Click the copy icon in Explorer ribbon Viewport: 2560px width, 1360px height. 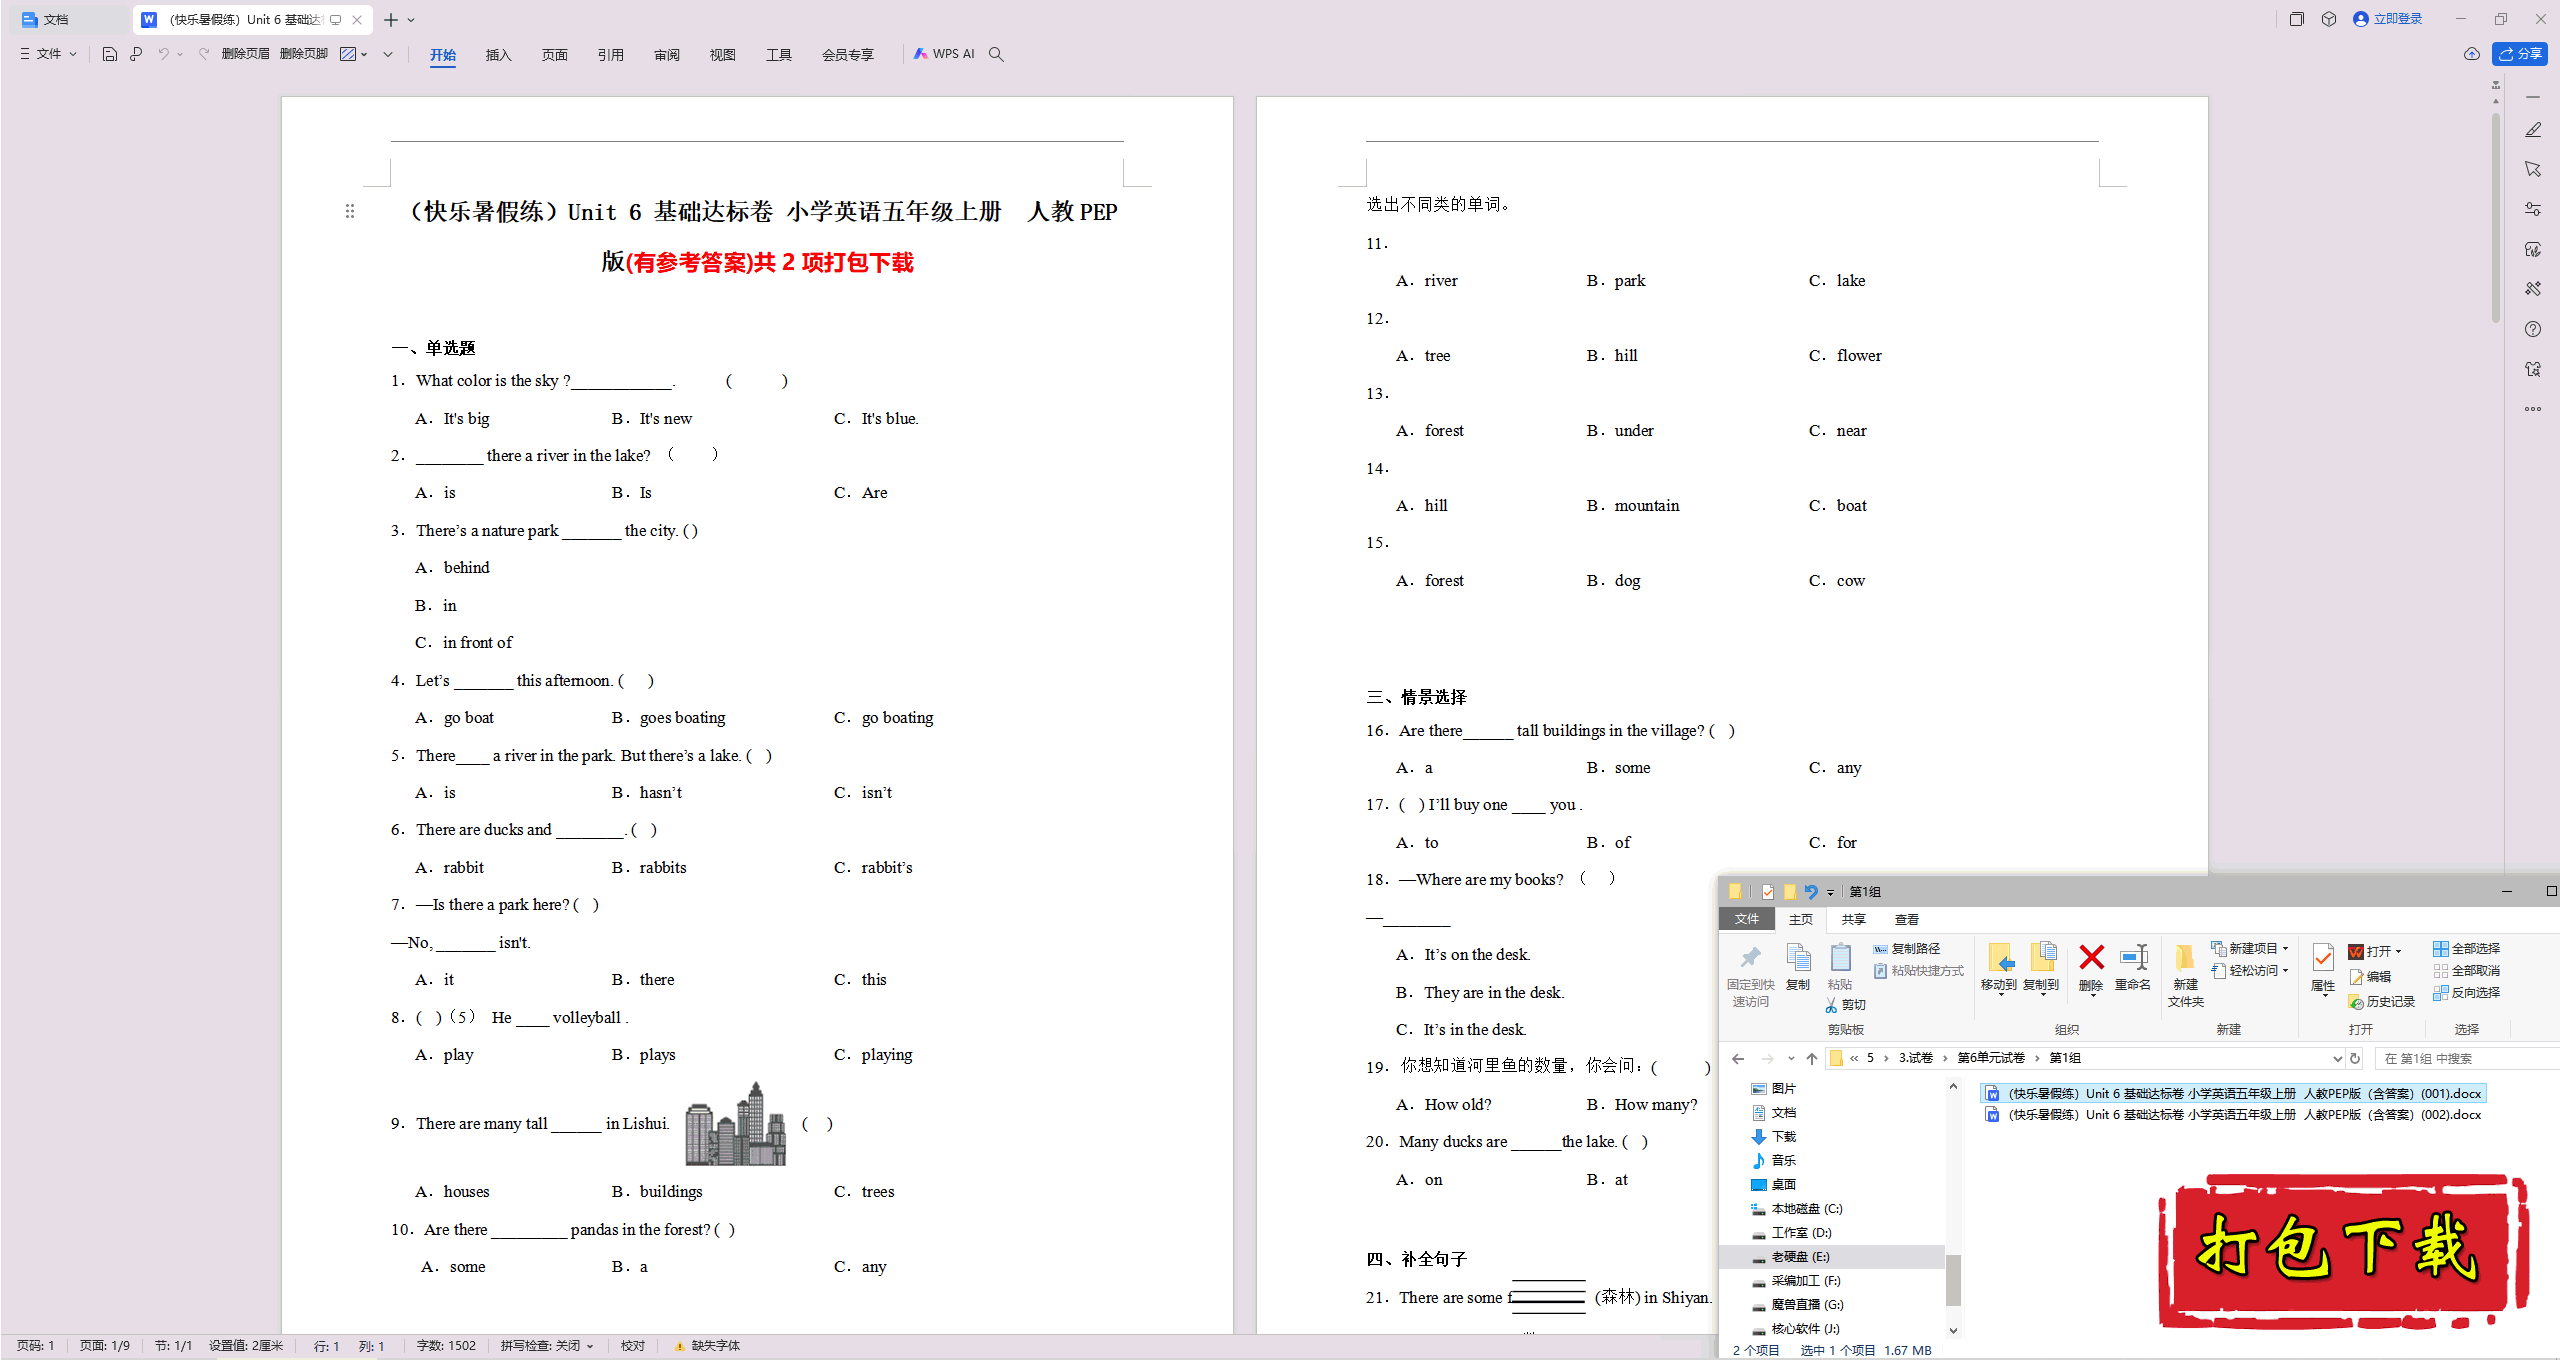coord(1798,958)
